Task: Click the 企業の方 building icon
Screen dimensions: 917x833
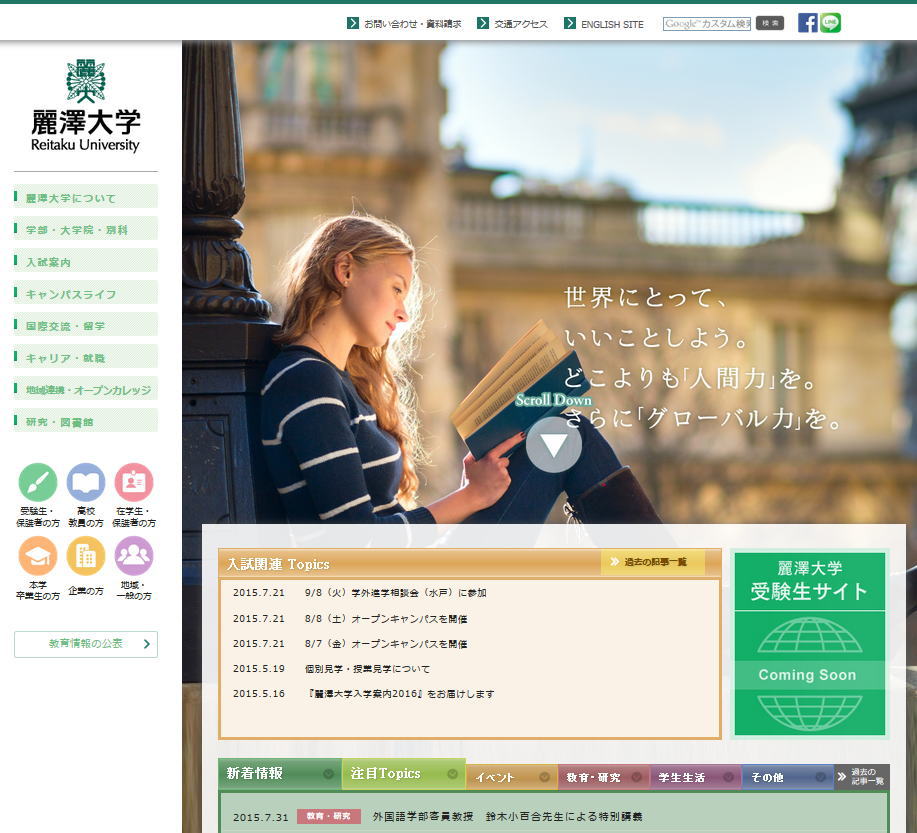Action: point(86,556)
